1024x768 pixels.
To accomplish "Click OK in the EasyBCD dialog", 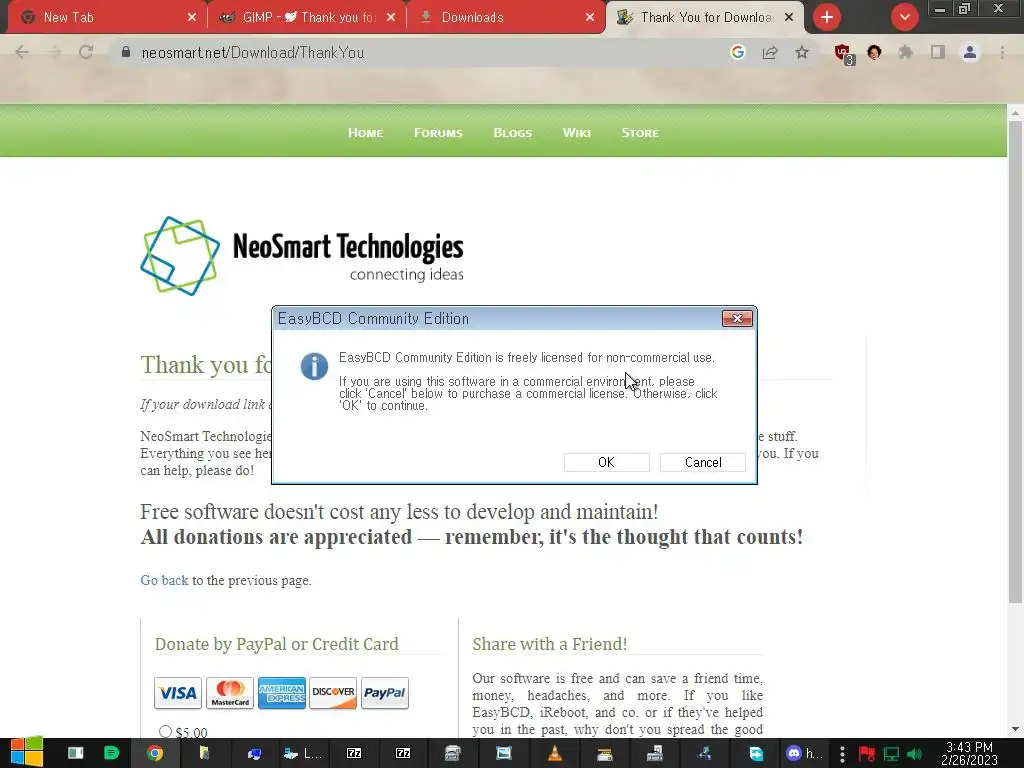I will [606, 462].
